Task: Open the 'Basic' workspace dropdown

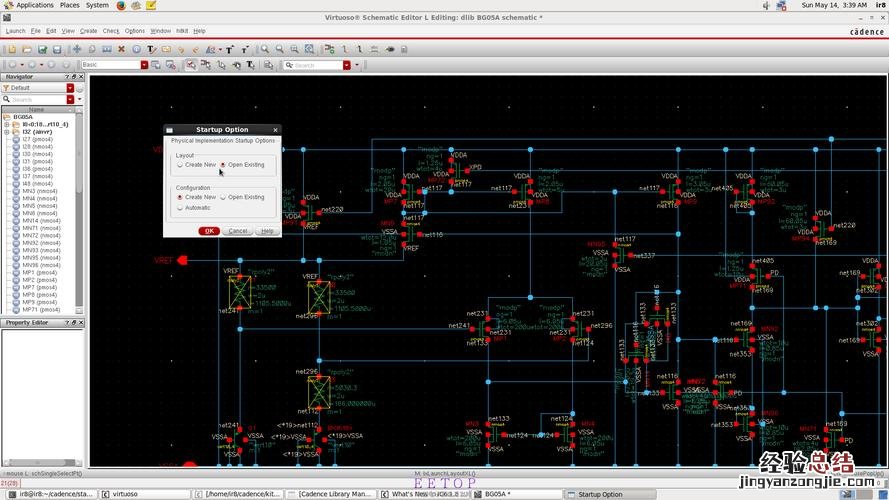Action: 144,65
